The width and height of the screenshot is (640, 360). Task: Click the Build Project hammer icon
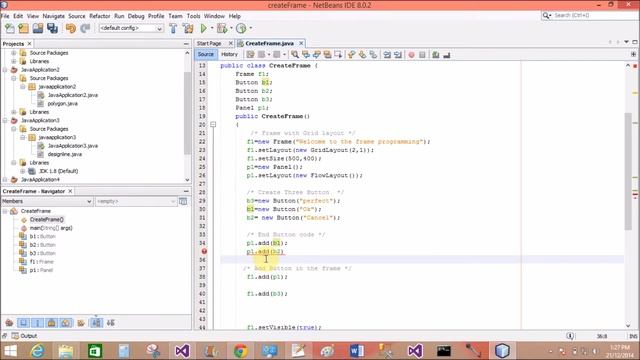pos(173,28)
